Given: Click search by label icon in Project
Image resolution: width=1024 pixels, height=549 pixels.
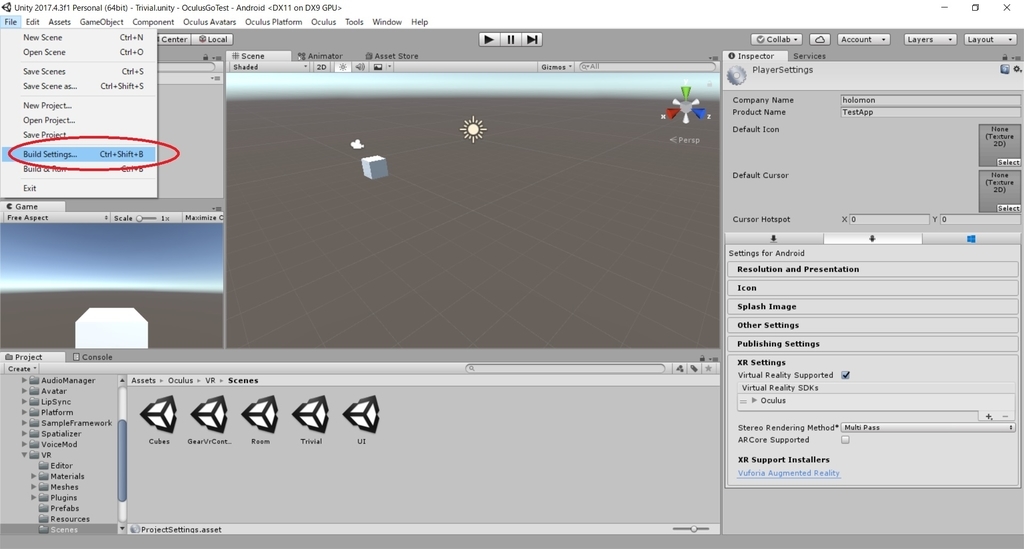Looking at the screenshot, I should click(x=694, y=368).
